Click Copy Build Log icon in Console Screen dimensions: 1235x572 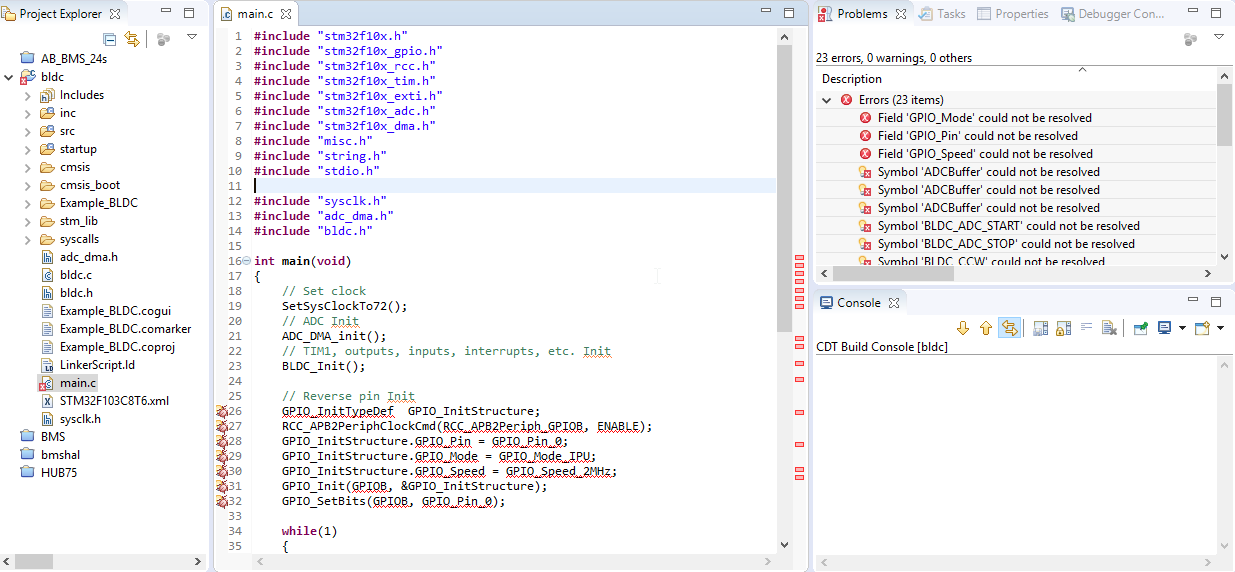coord(1040,328)
